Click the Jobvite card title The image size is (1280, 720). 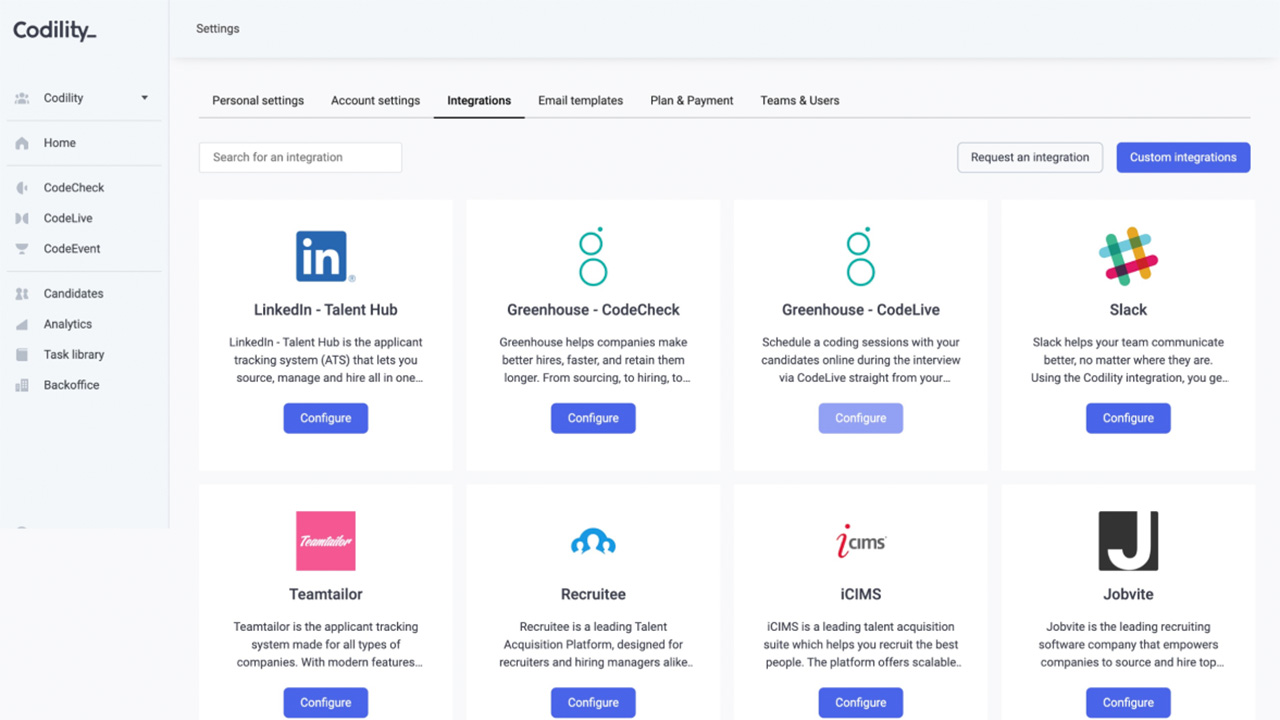tap(1128, 594)
